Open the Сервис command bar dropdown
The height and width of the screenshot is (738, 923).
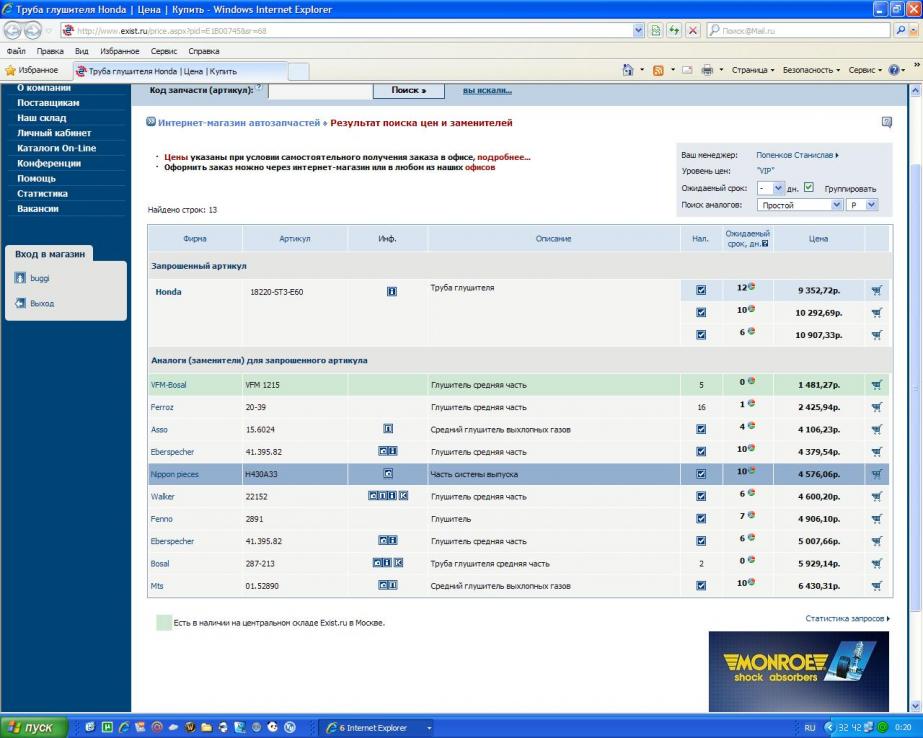click(x=865, y=70)
